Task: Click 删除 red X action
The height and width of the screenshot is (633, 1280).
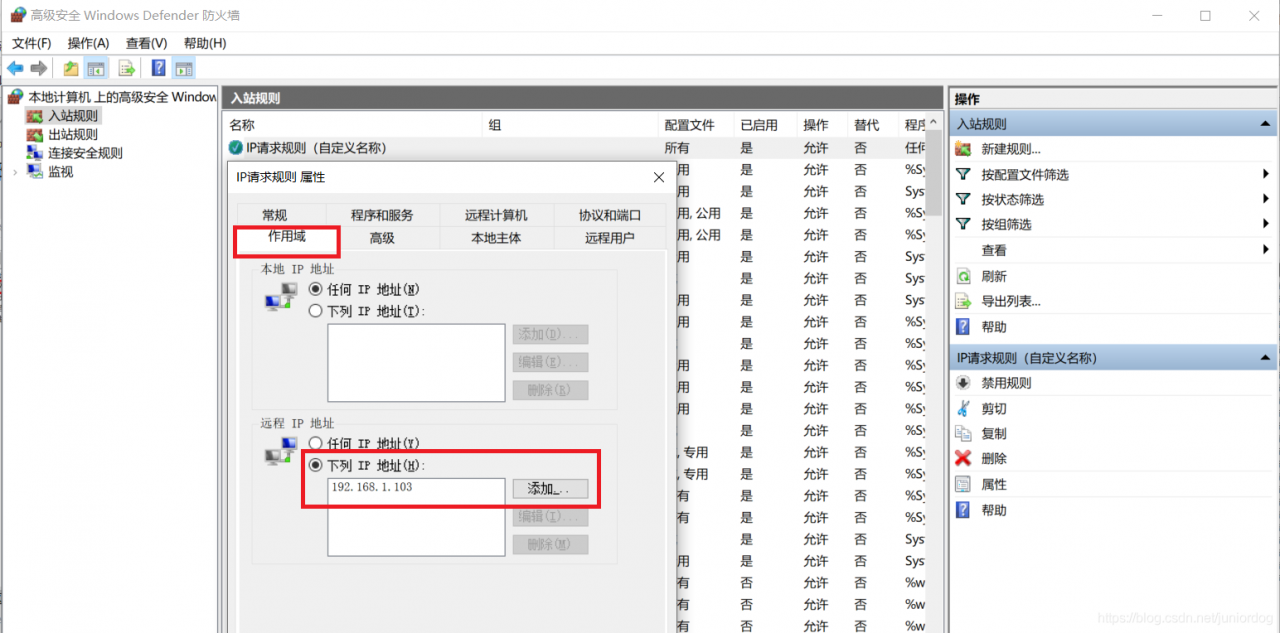Action: point(994,459)
